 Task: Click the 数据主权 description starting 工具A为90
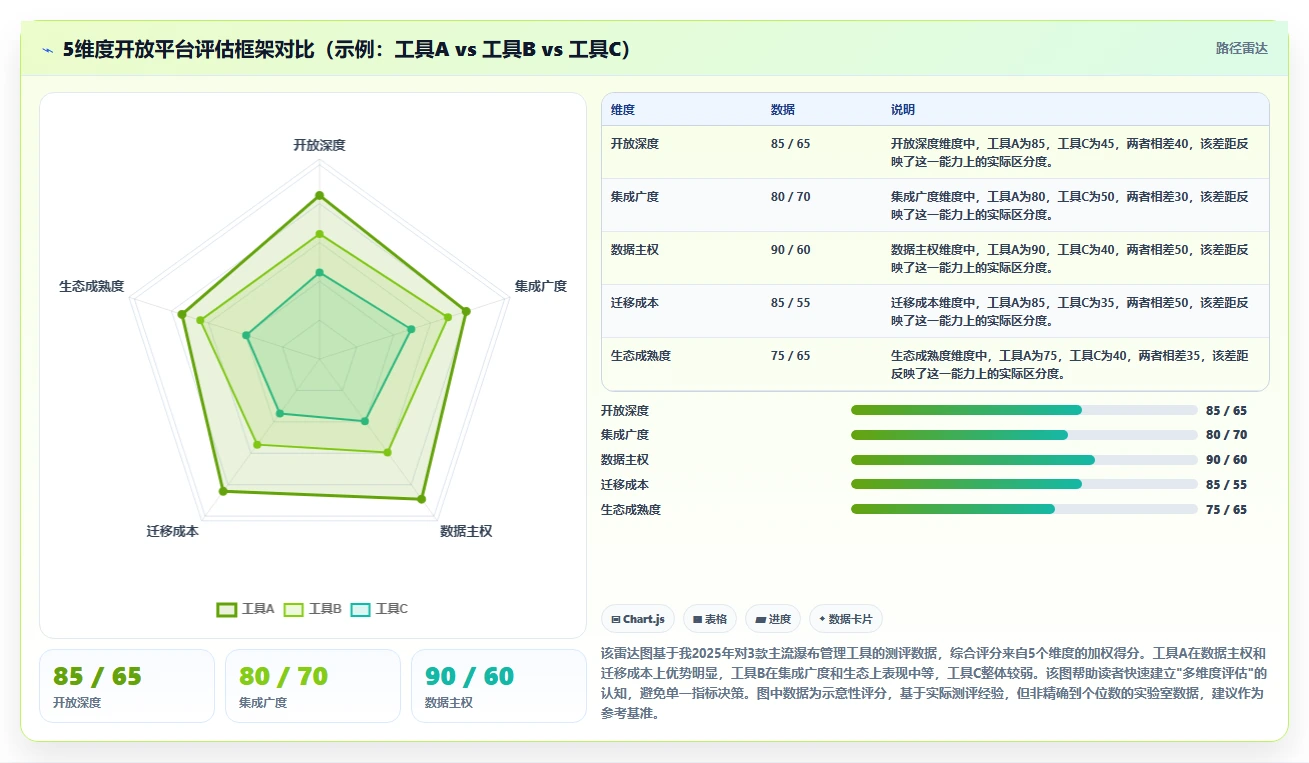coord(1070,258)
